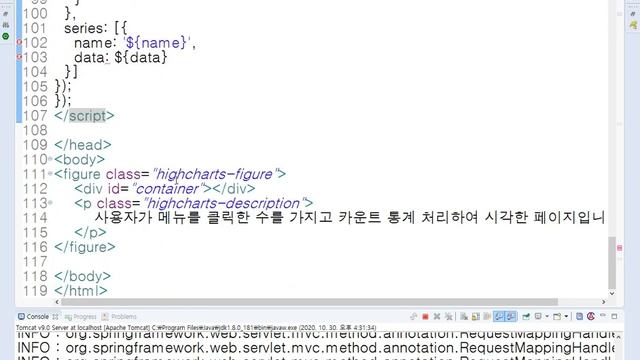Toggle Scroll Lock in the console toolbar
Screen dimensions: 640x360
476,316
